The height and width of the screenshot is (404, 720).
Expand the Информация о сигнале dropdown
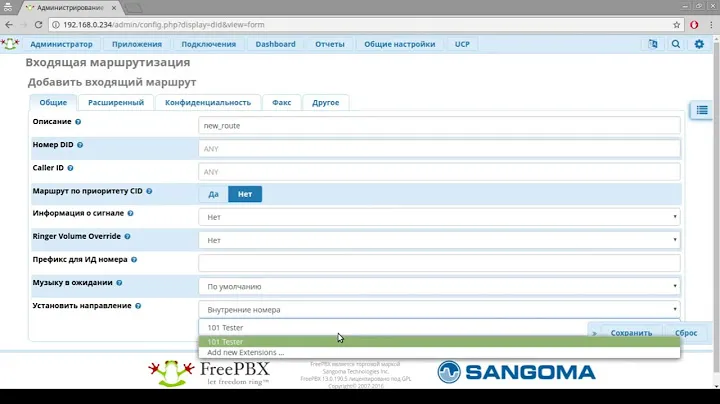coord(439,217)
